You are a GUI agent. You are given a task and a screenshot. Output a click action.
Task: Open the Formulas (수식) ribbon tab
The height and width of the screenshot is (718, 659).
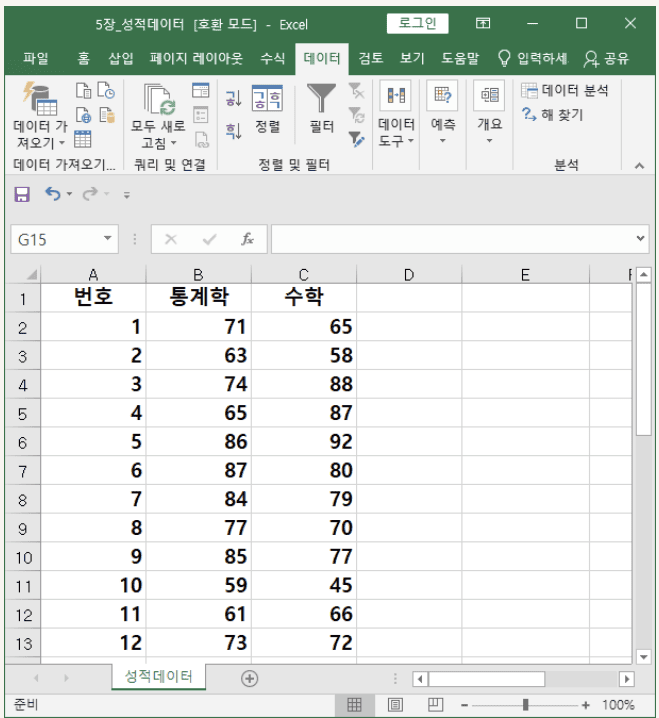click(x=272, y=58)
